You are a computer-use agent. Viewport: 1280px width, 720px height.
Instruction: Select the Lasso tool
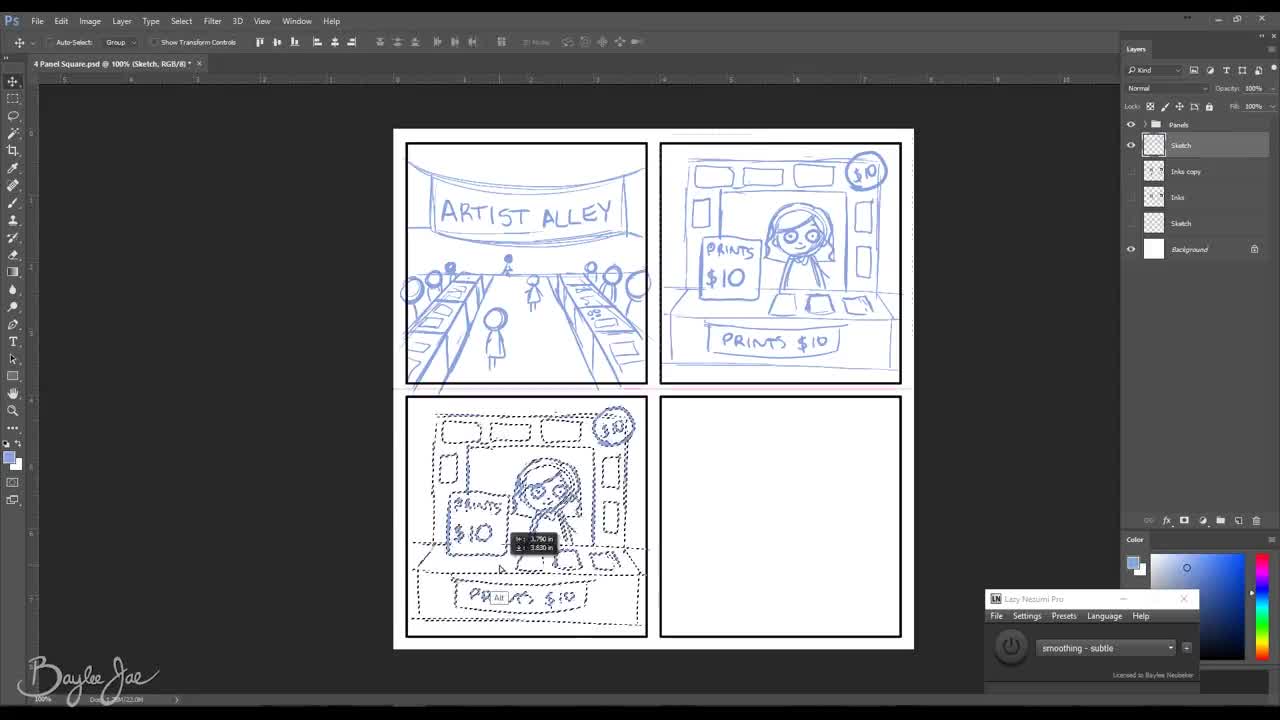point(13,116)
